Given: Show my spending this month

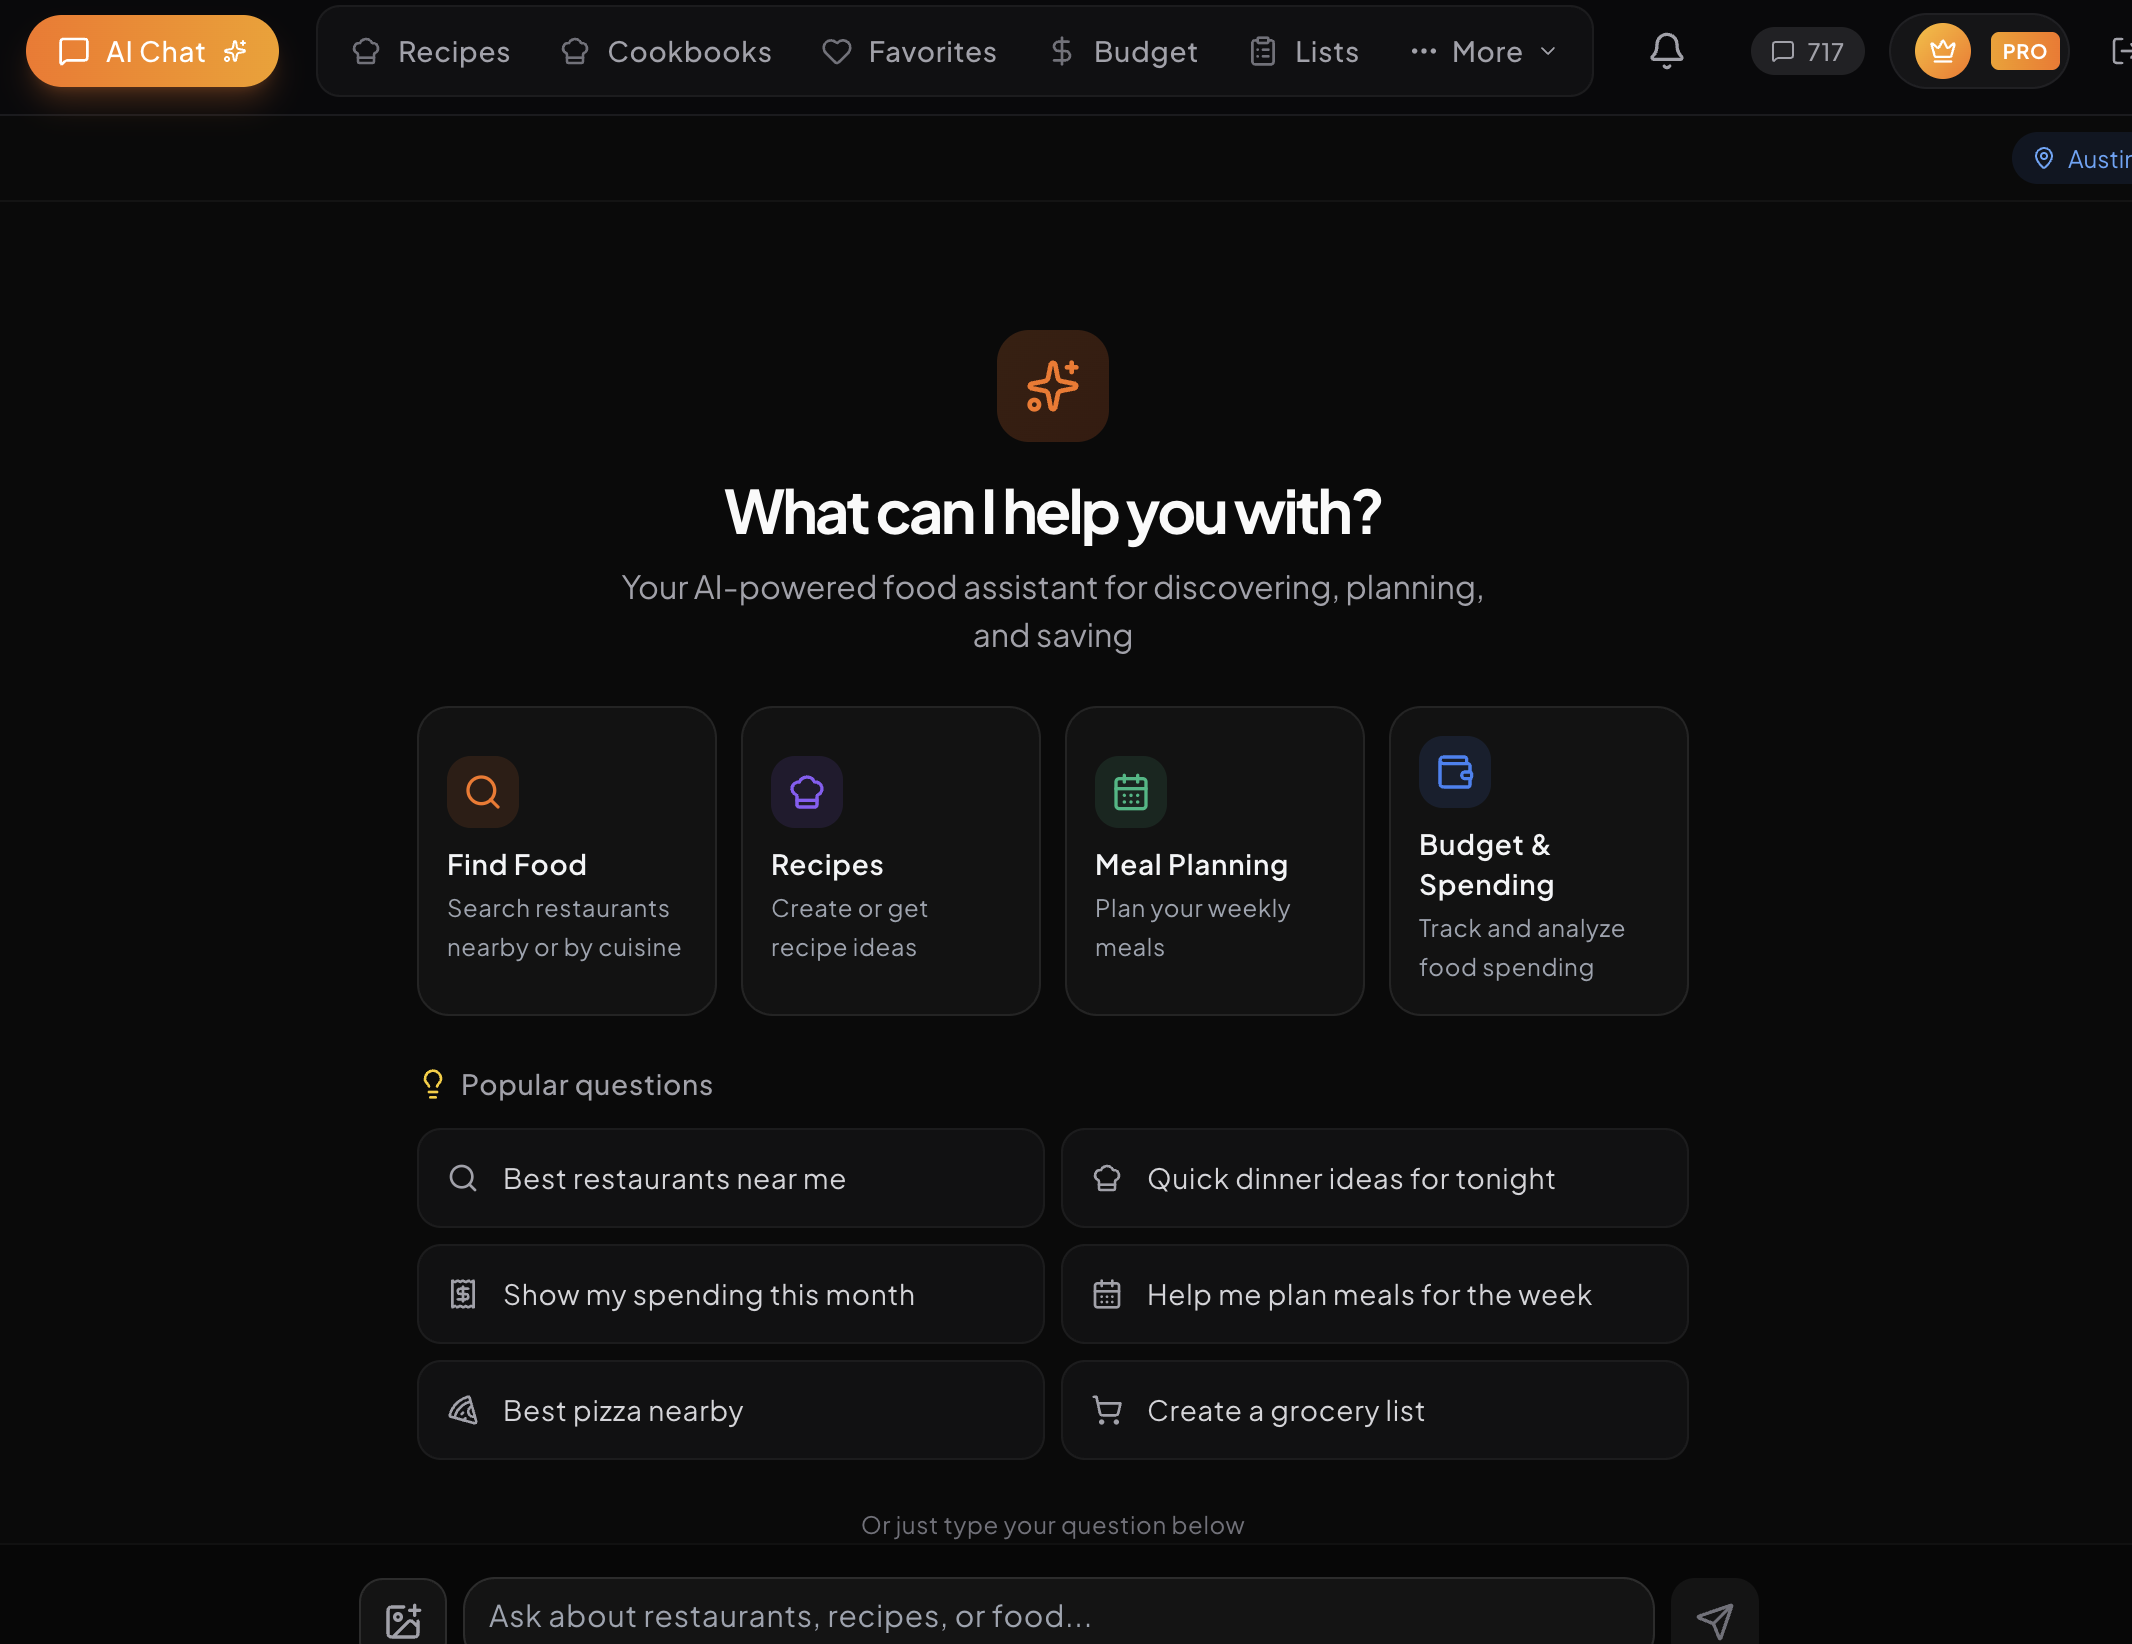Looking at the screenshot, I should click(731, 1294).
